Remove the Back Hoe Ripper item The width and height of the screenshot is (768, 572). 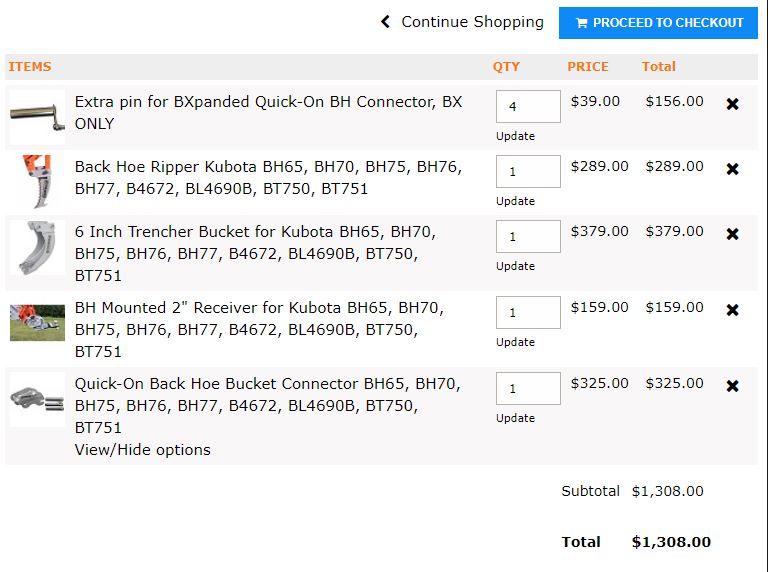tap(732, 169)
